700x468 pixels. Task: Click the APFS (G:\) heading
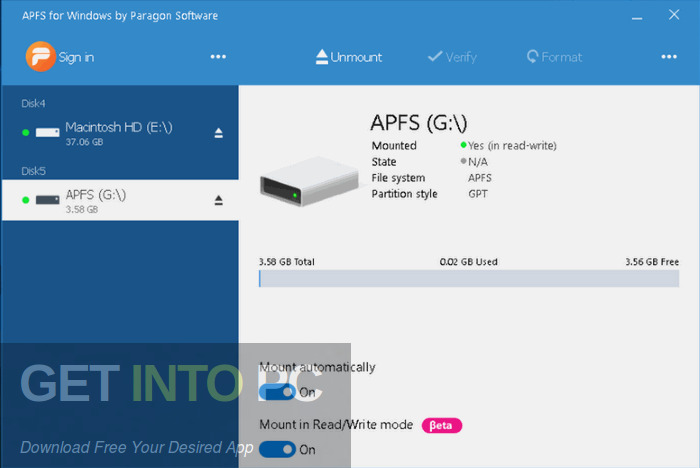[x=419, y=123]
